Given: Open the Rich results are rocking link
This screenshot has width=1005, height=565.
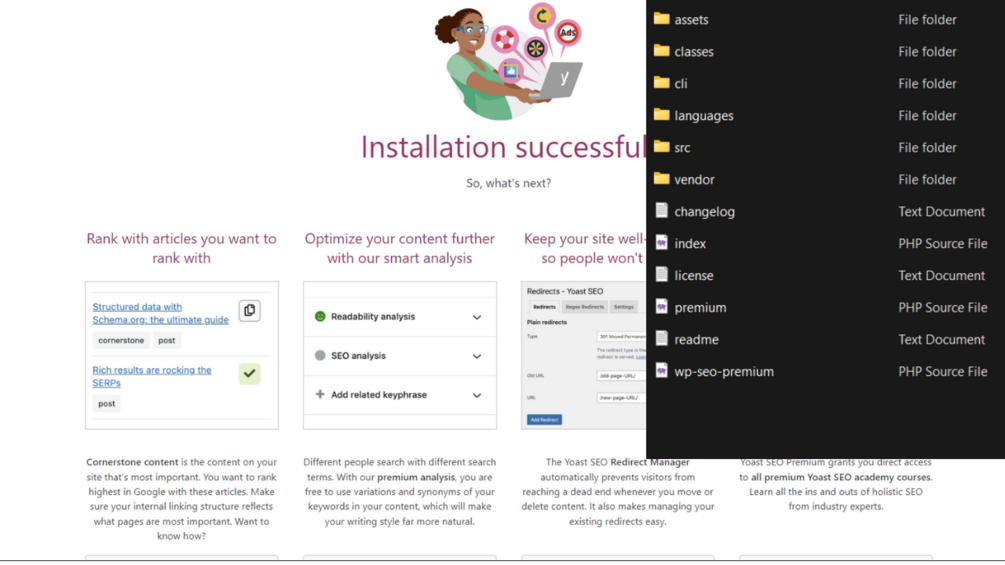Looking at the screenshot, I should tap(152, 377).
